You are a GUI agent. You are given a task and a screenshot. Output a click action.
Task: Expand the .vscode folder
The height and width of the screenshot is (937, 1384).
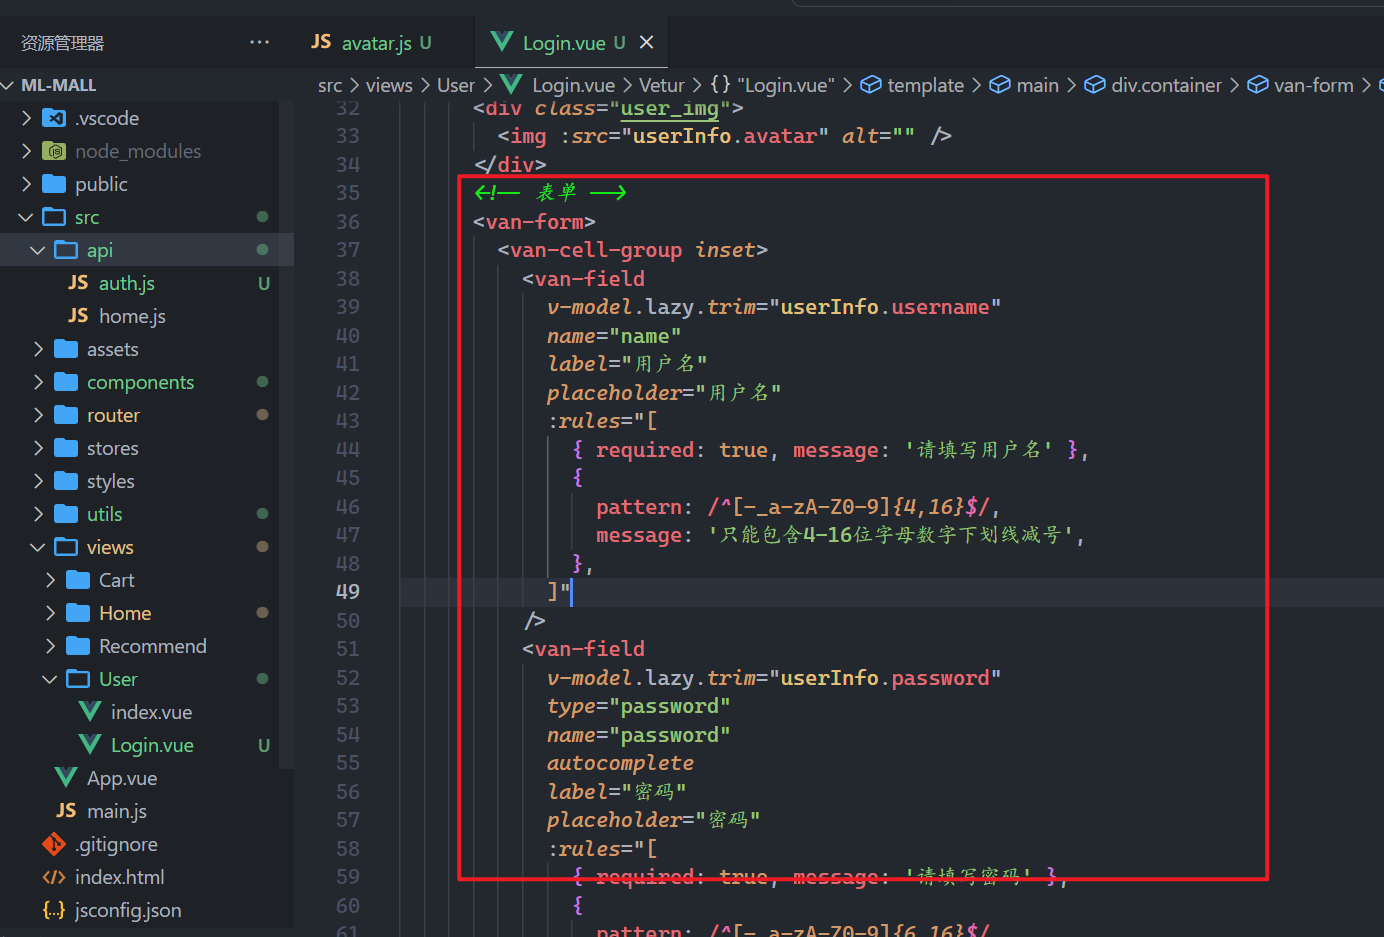point(27,118)
